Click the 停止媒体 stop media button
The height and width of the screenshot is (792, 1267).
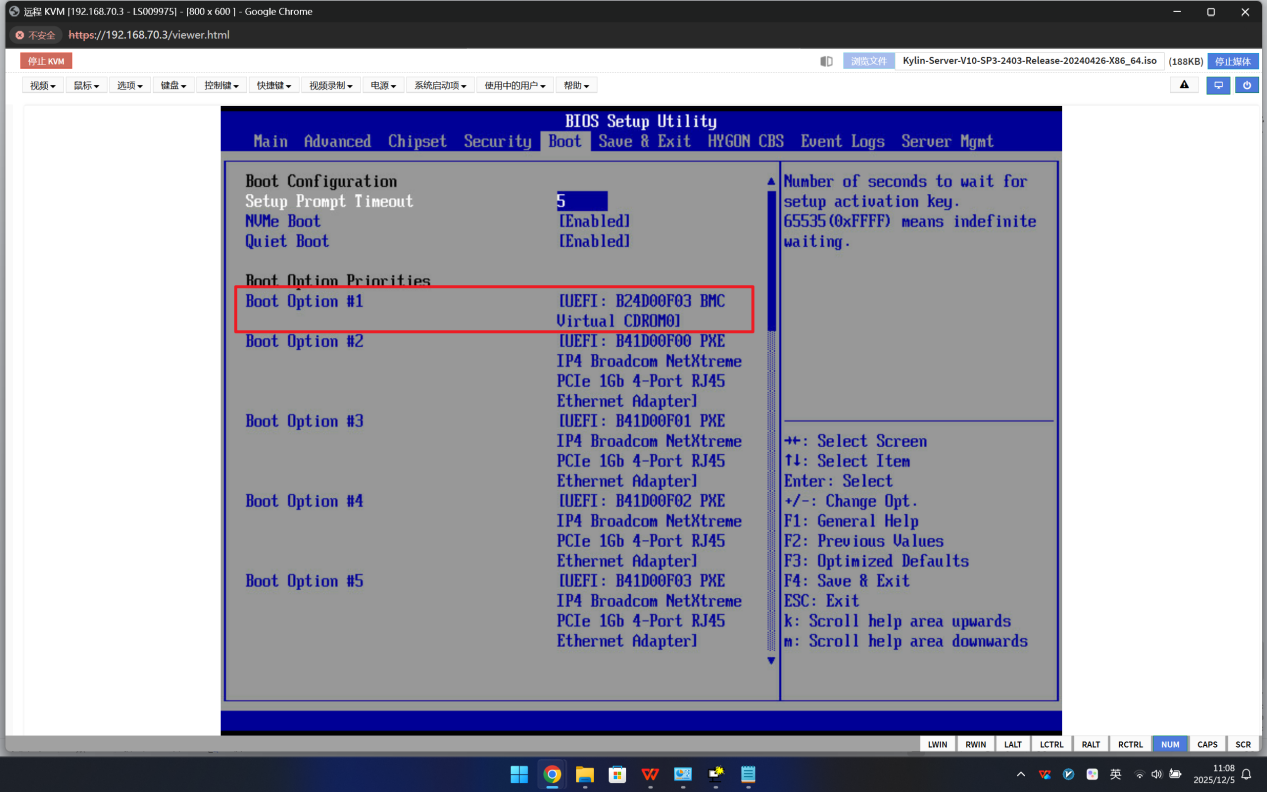coord(1233,61)
